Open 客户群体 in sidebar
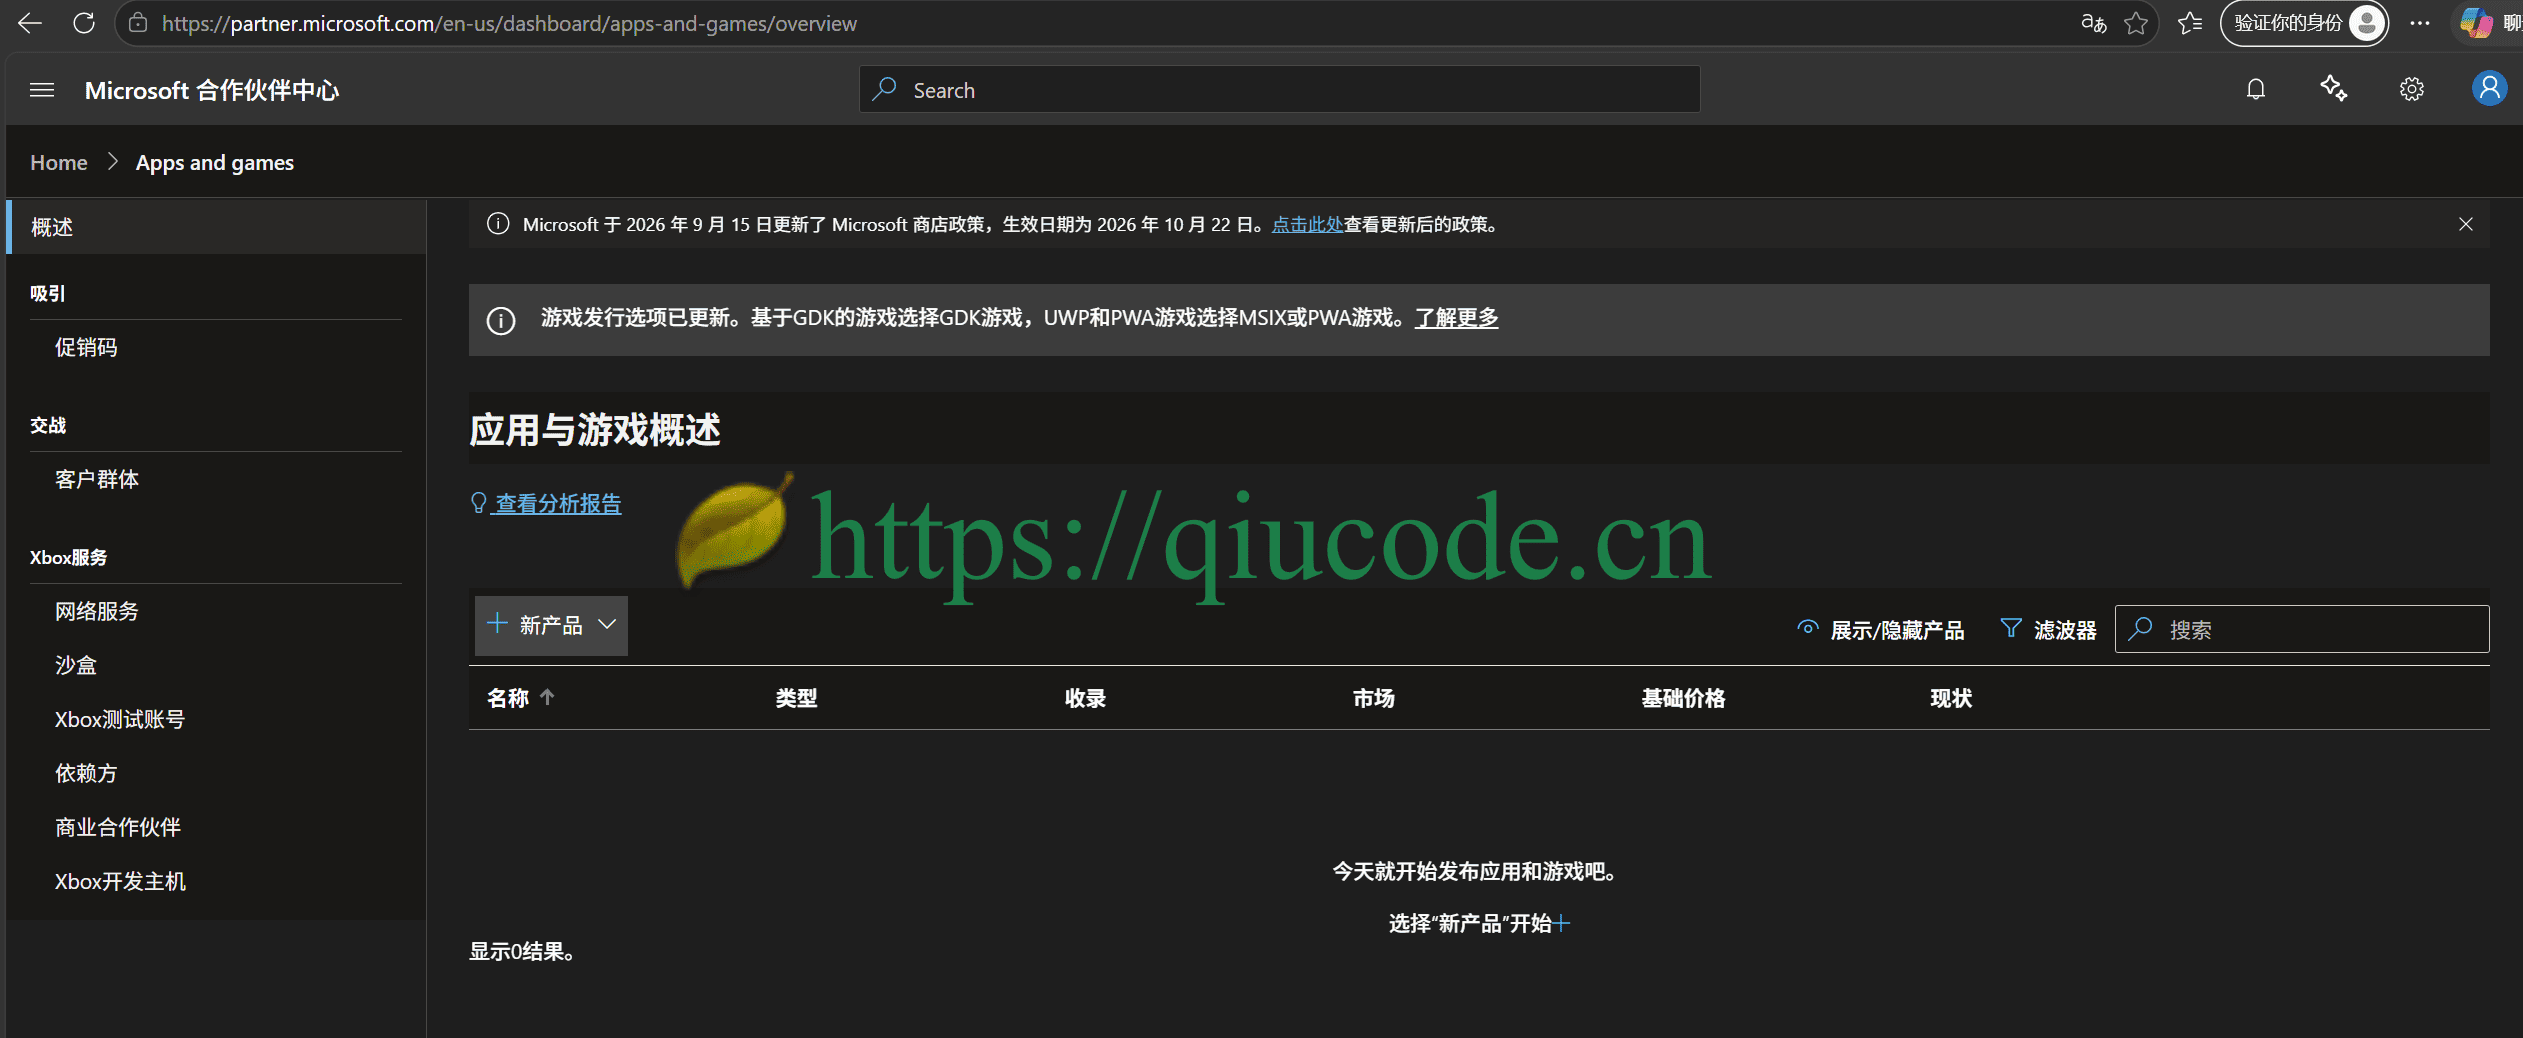This screenshot has width=2523, height=1038. coord(97,479)
